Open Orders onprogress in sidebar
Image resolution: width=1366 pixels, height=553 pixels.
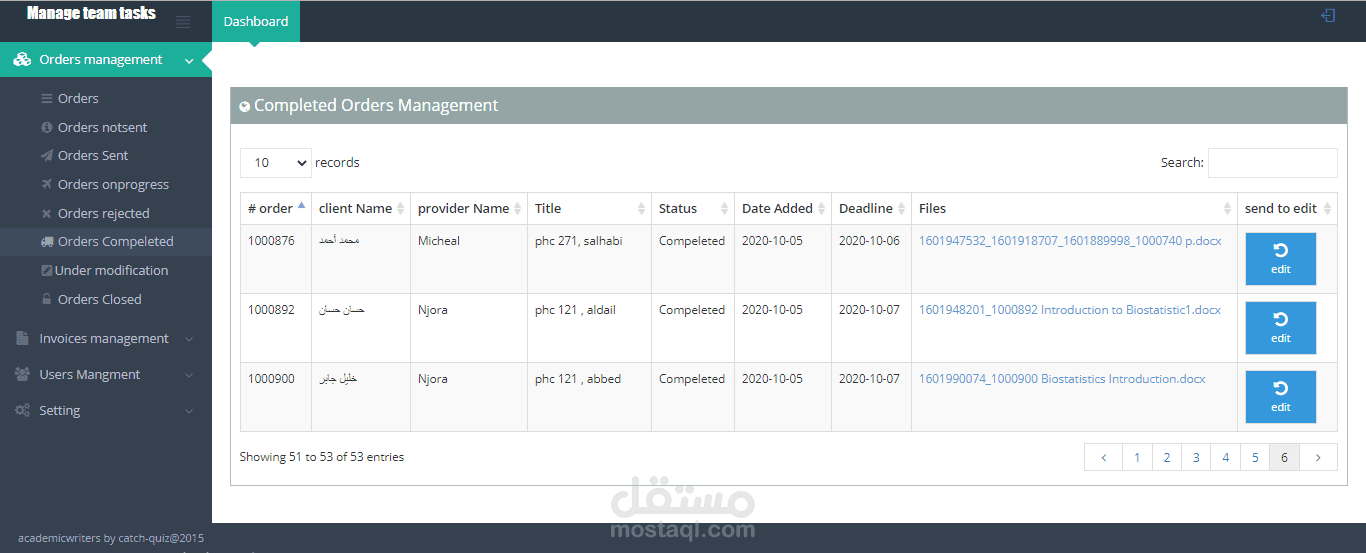click(113, 184)
